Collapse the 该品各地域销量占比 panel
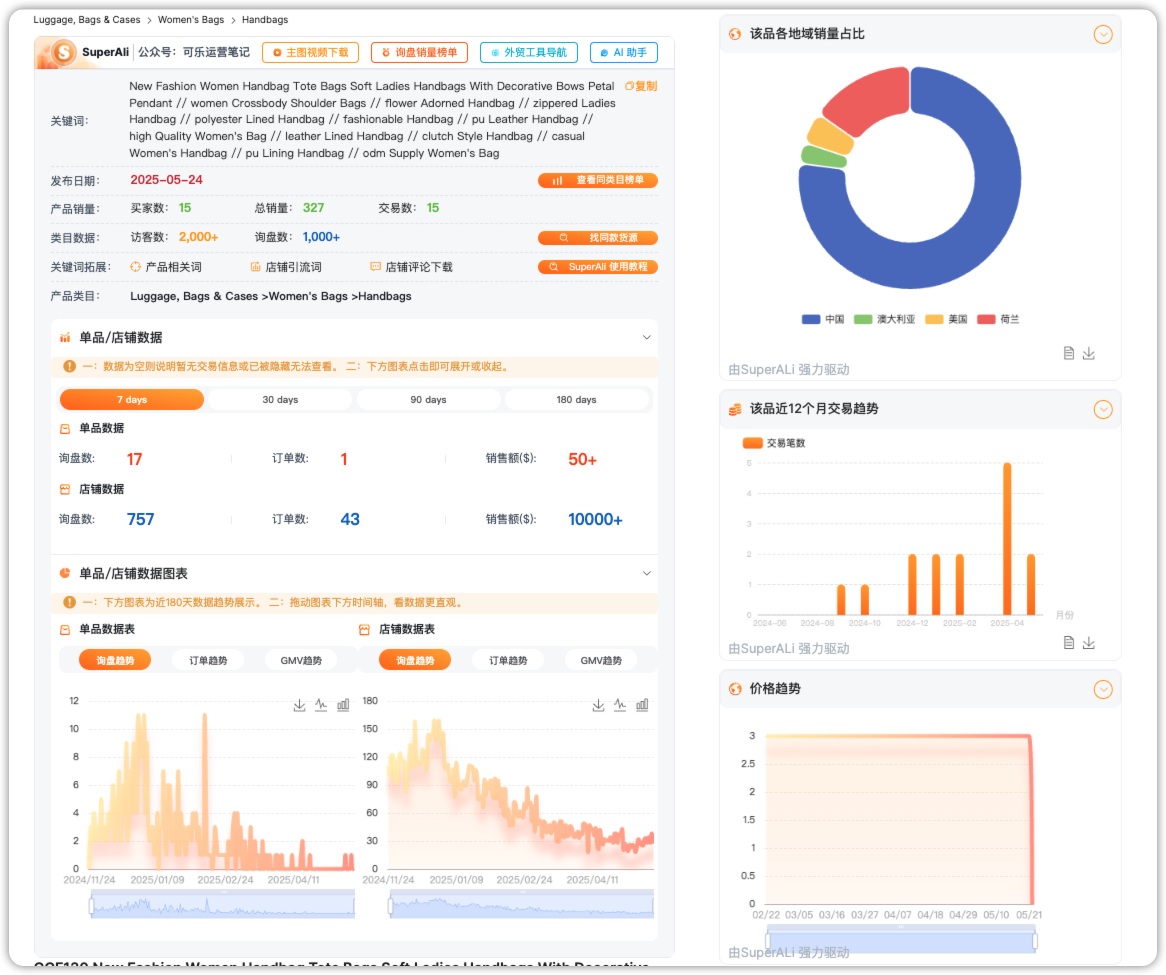Image resolution: width=1166 pixels, height=975 pixels. (1104, 34)
